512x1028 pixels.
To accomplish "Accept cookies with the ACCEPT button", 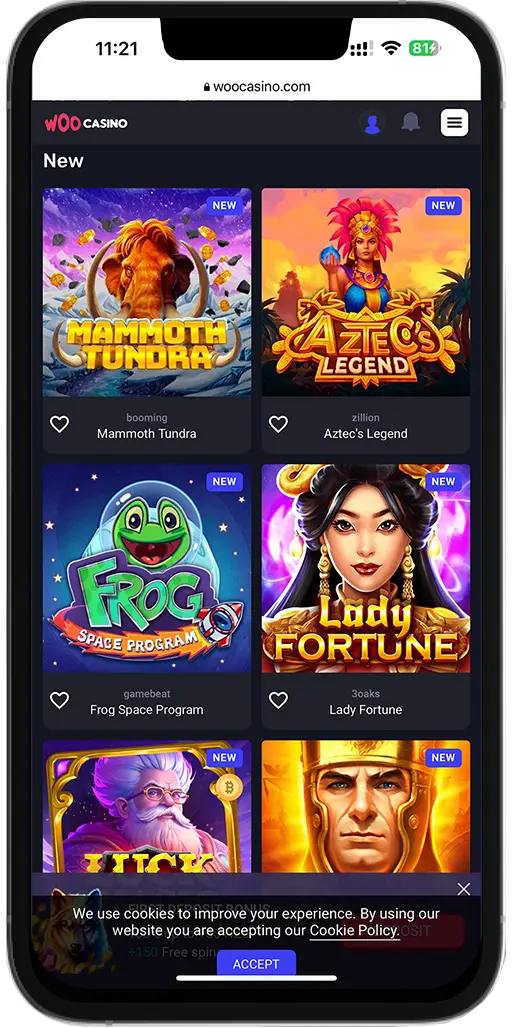I will pyautogui.click(x=256, y=964).
